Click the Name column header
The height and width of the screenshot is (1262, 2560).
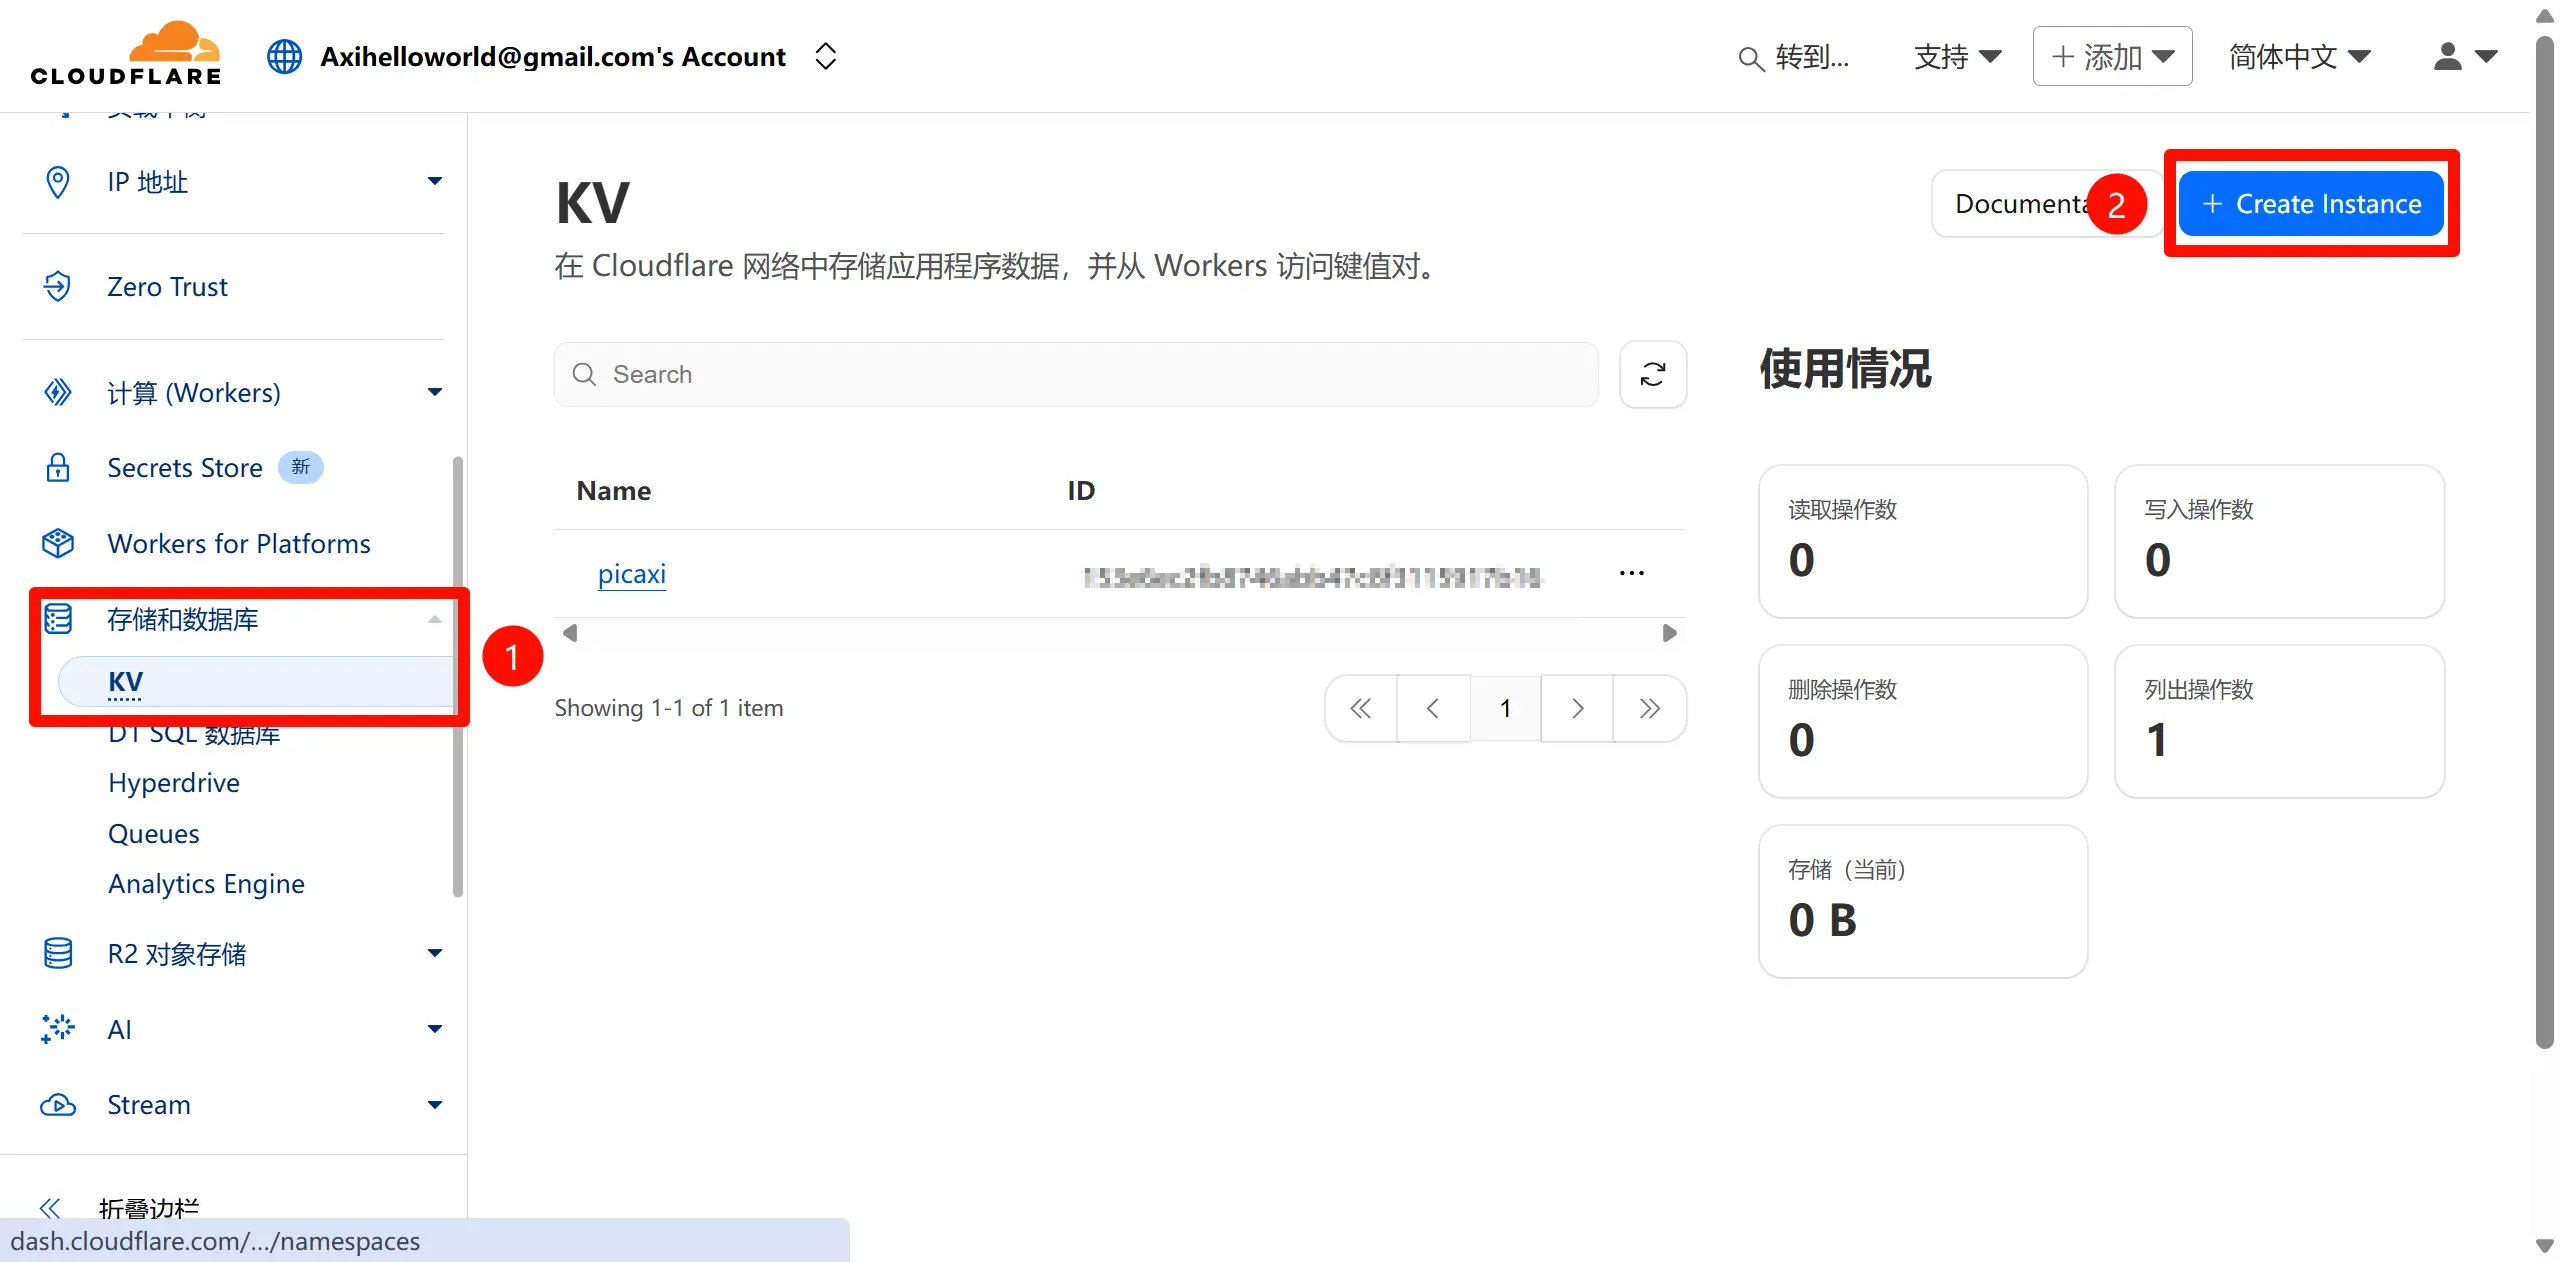tap(614, 491)
